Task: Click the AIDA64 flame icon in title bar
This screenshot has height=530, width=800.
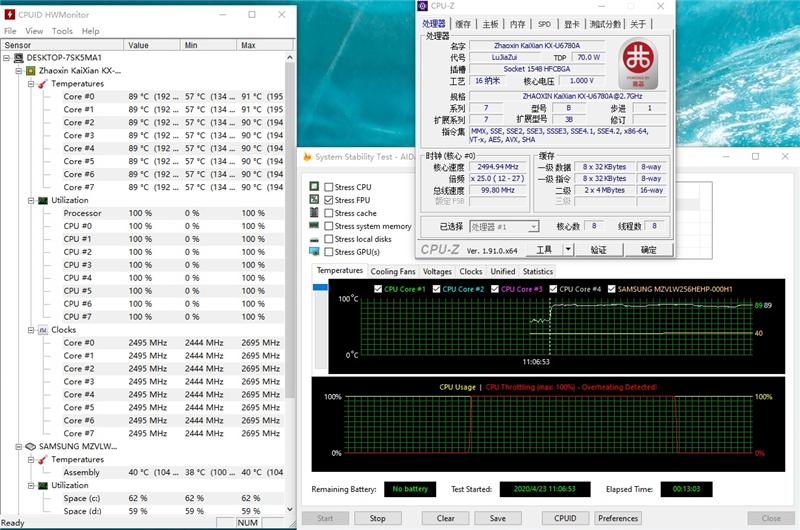Action: point(307,157)
